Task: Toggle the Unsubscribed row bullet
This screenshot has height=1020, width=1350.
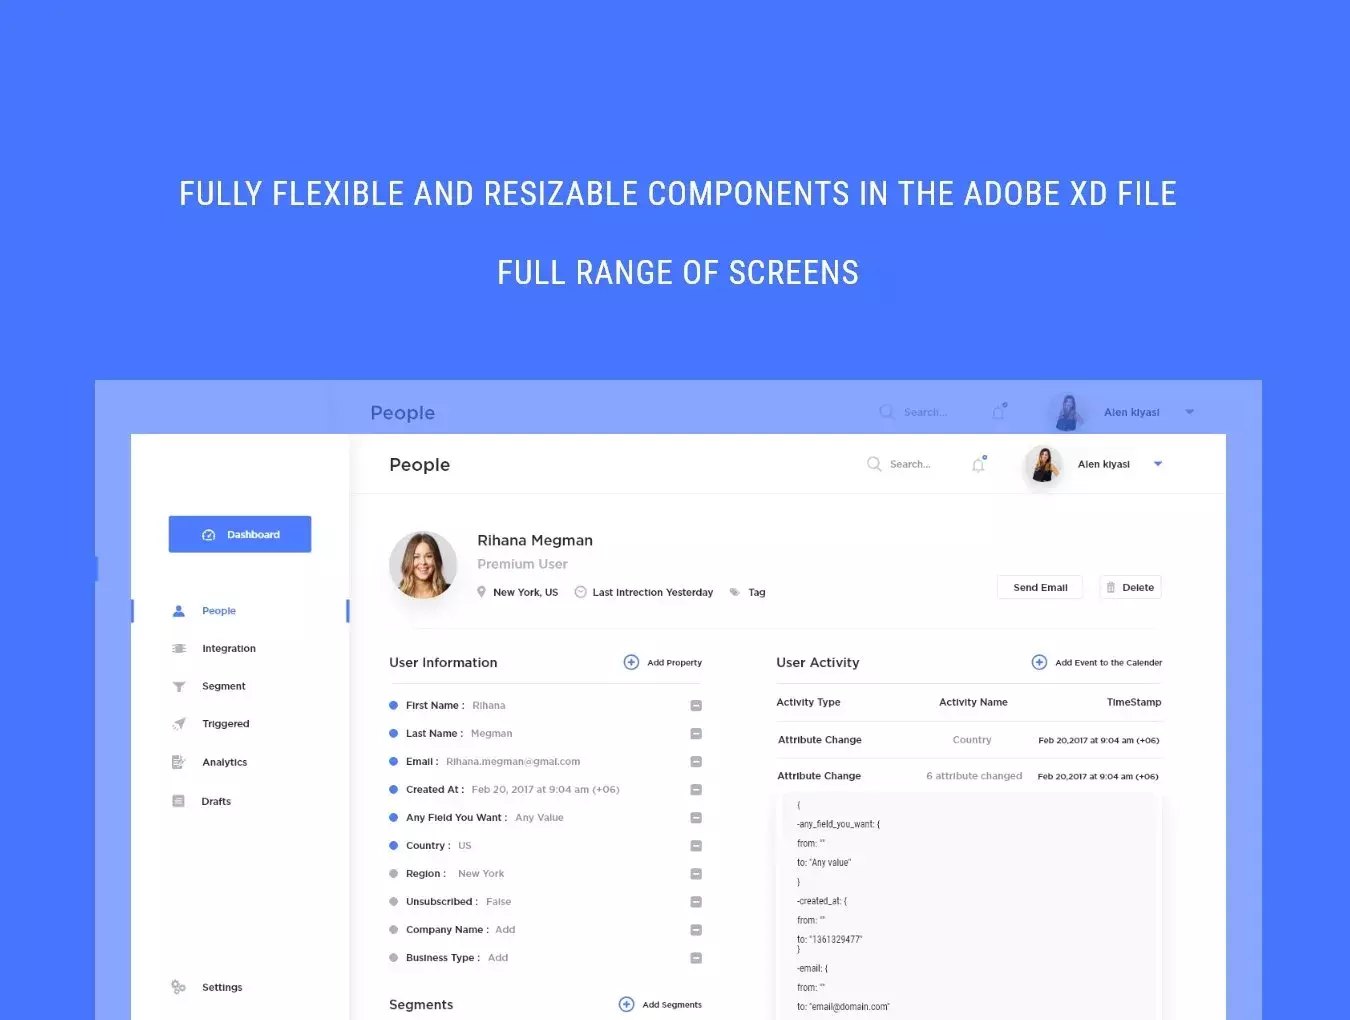Action: point(393,902)
